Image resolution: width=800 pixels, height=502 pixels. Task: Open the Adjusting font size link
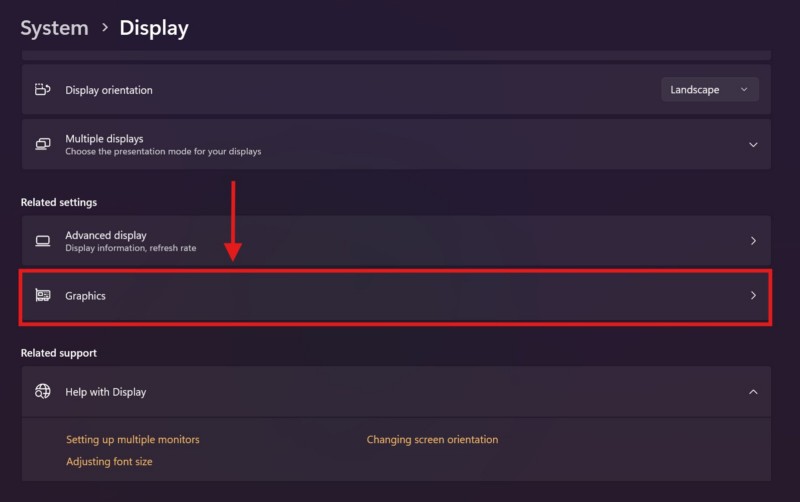pyautogui.click(x=109, y=462)
